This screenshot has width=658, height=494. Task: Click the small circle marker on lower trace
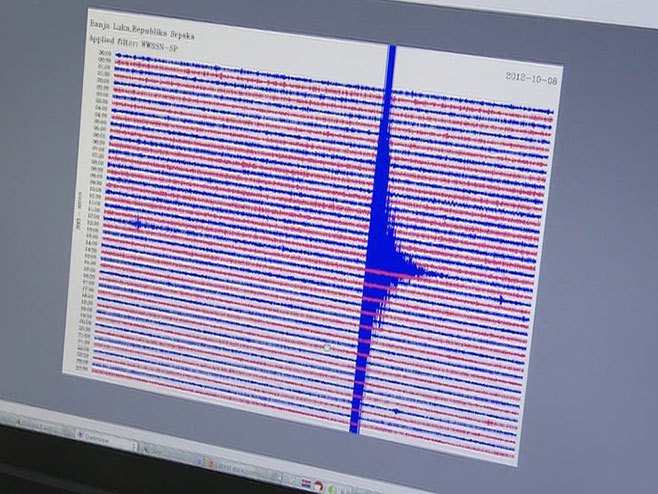pyautogui.click(x=327, y=345)
